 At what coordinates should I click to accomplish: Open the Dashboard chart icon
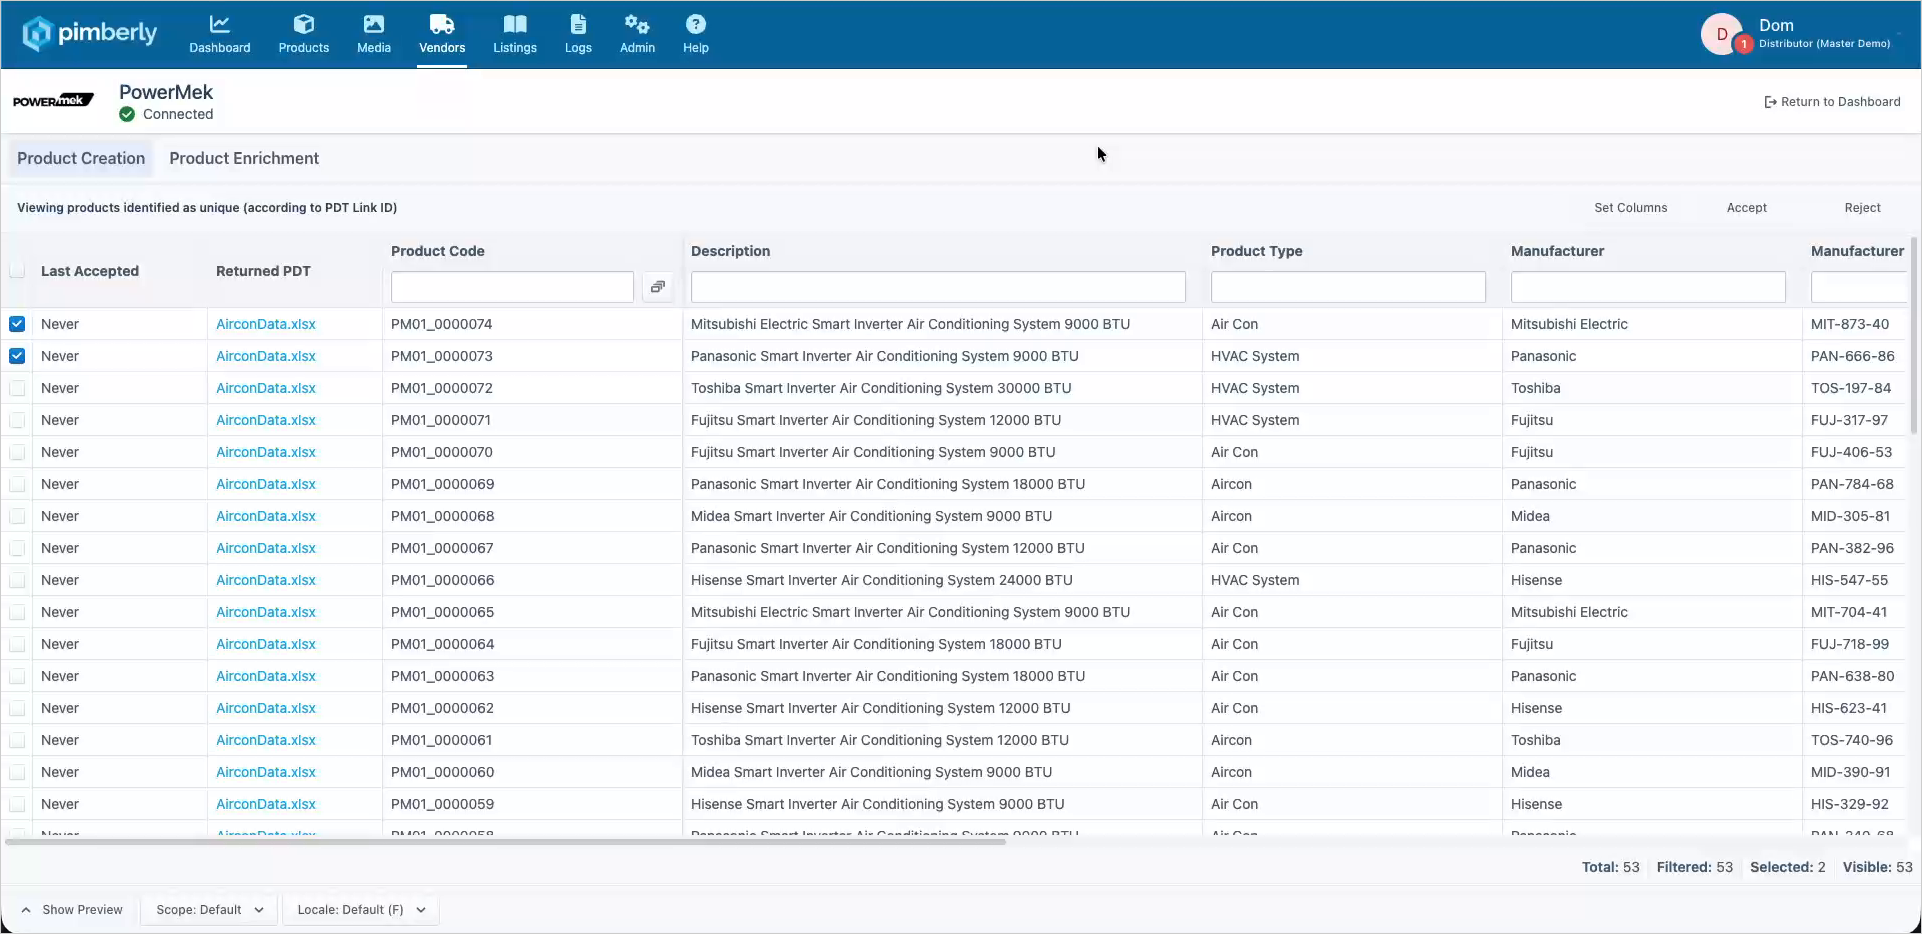(219, 24)
